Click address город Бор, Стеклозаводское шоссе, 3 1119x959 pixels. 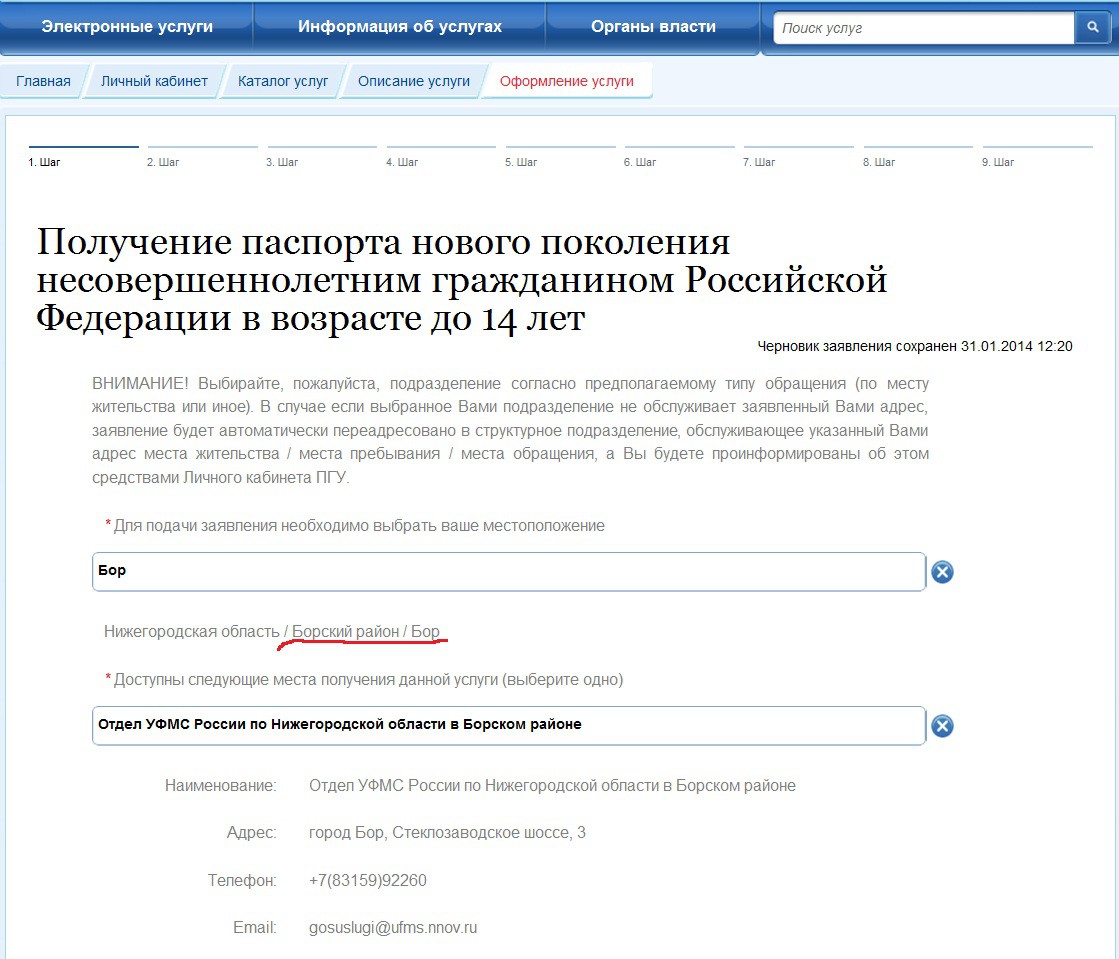[447, 833]
